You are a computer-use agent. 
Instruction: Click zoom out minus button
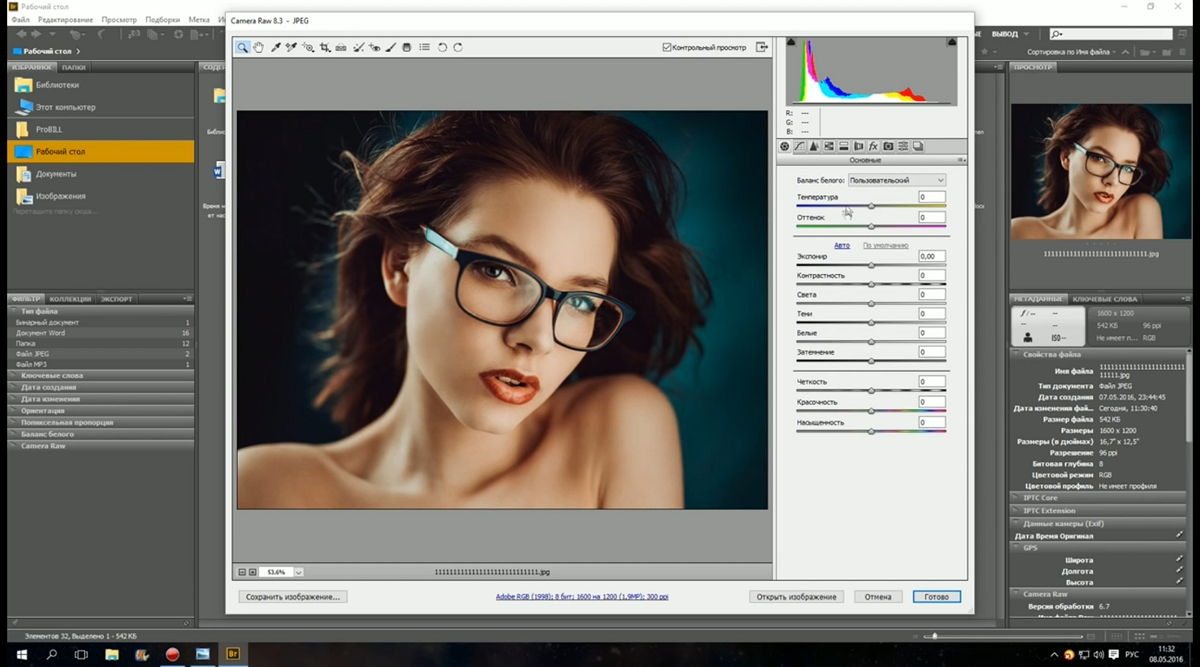point(242,572)
